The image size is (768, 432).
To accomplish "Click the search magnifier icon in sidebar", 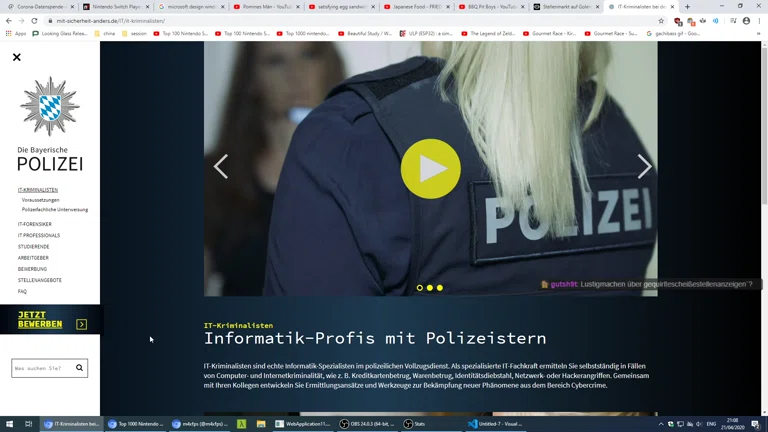I will pyautogui.click(x=80, y=368).
